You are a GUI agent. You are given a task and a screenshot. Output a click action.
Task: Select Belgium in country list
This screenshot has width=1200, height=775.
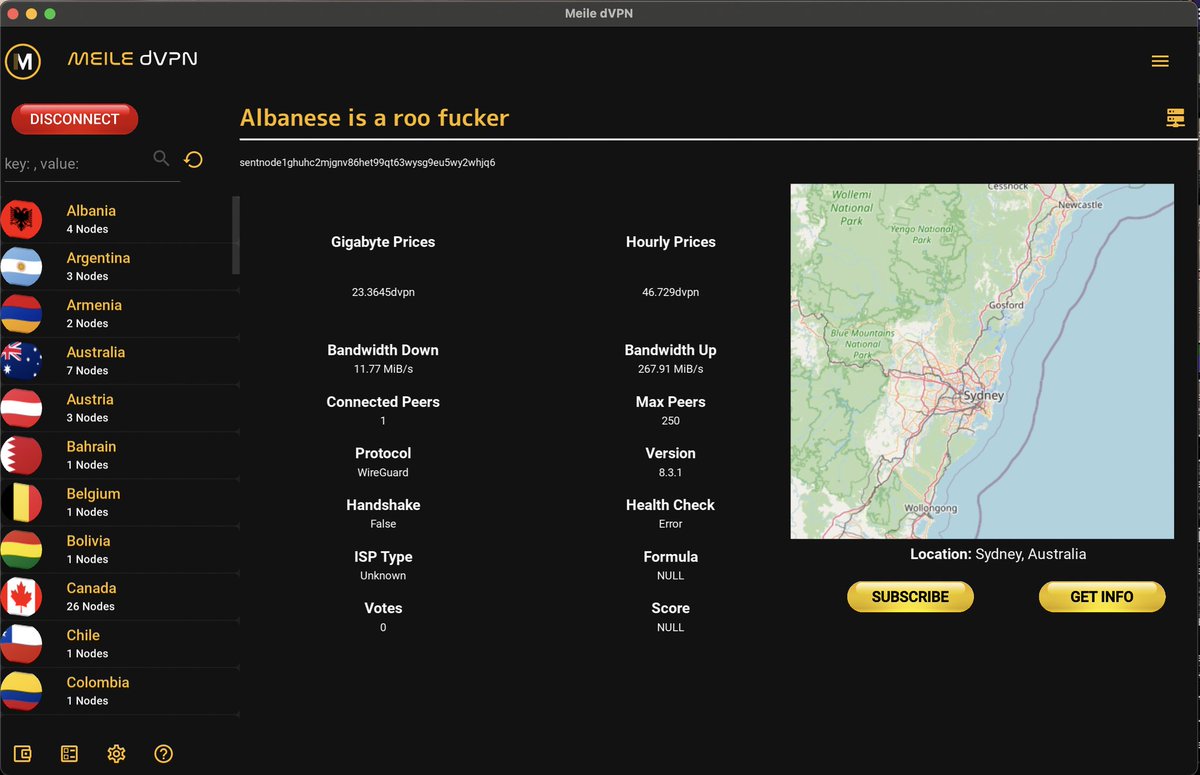tap(93, 493)
